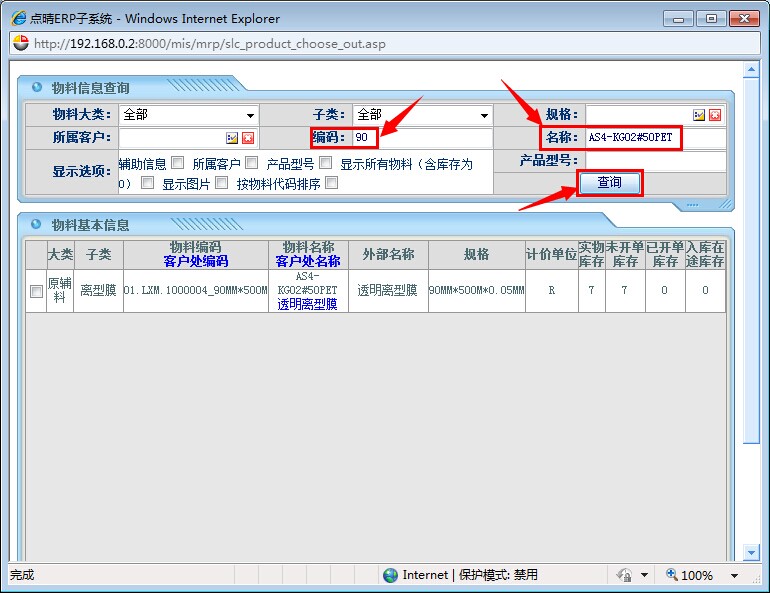This screenshot has height=593, width=770.
Task: Open the 所属客户 picker icon
Action: (x=232, y=138)
